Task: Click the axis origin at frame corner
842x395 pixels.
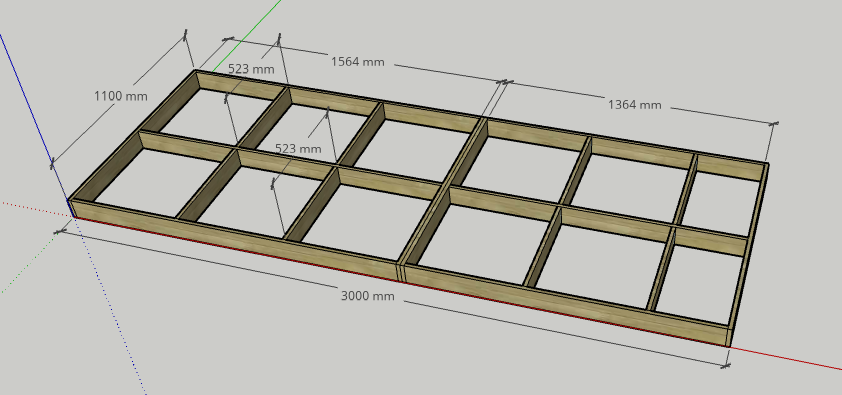Action: click(71, 209)
